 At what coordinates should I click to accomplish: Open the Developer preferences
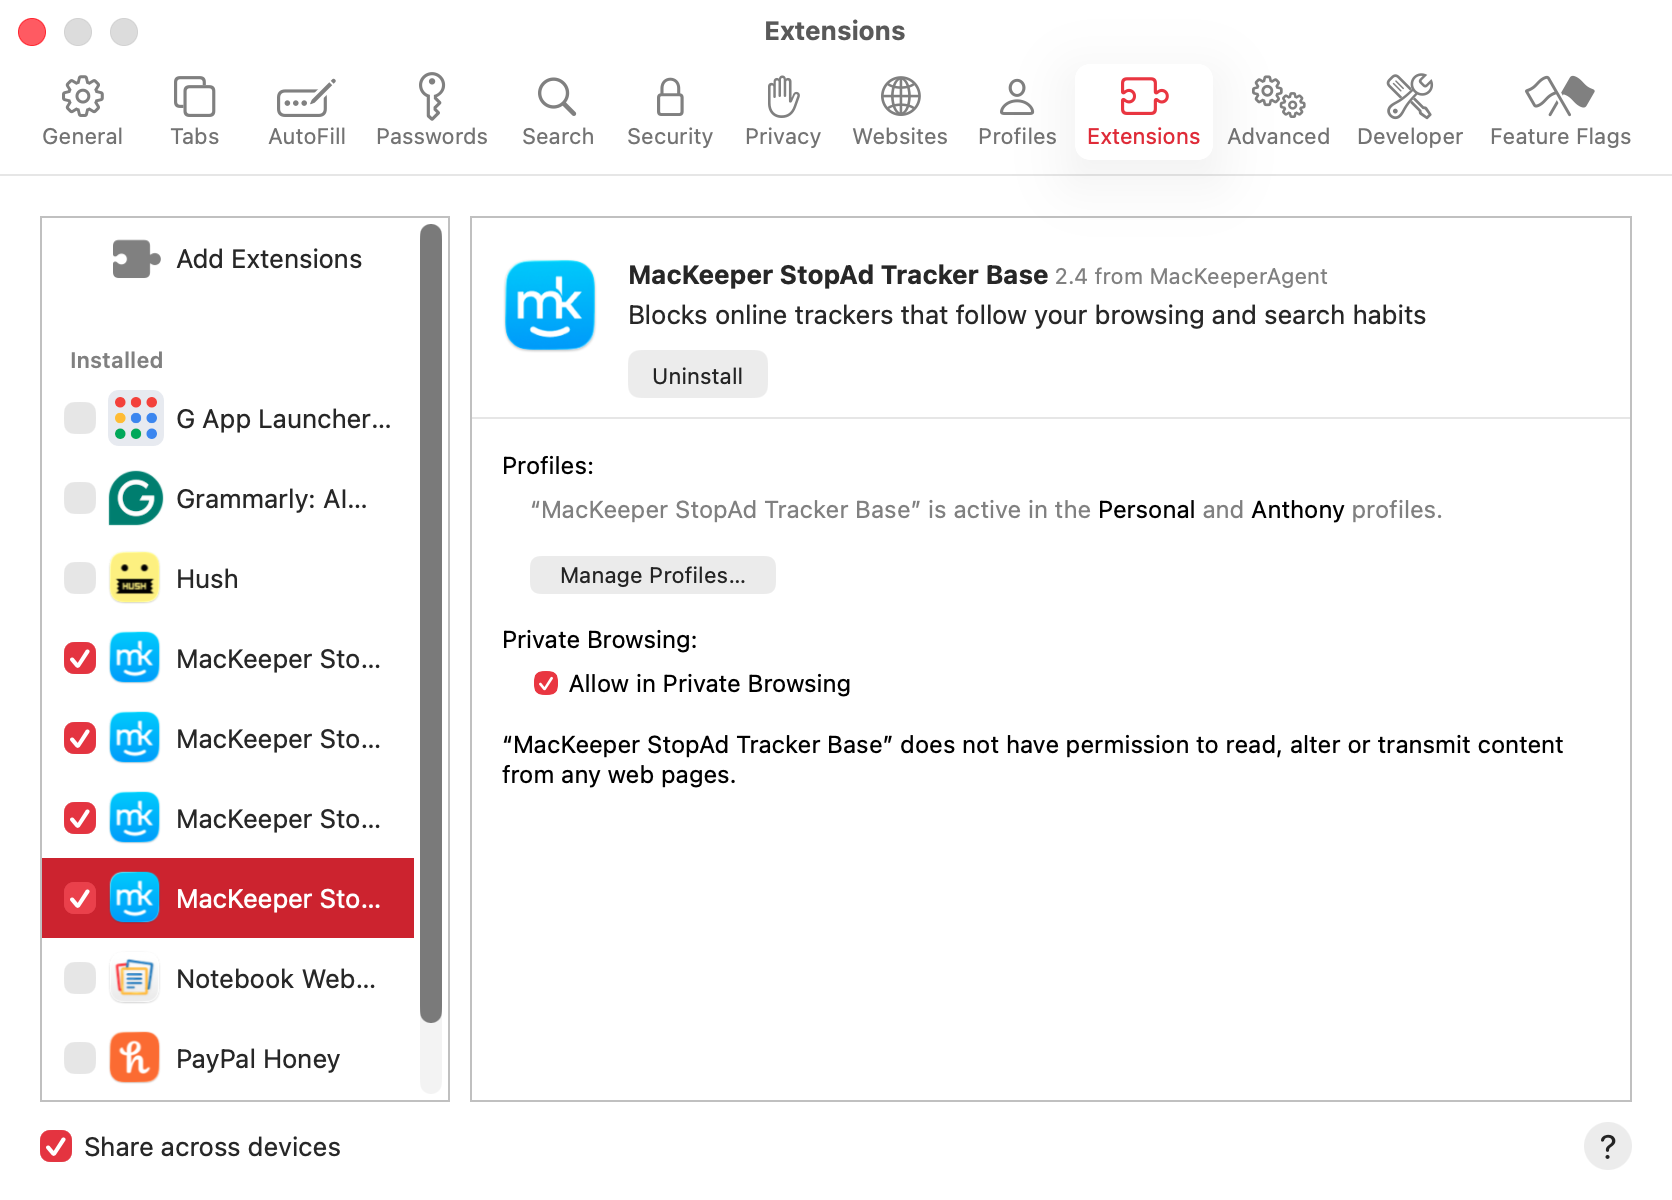coord(1409,110)
